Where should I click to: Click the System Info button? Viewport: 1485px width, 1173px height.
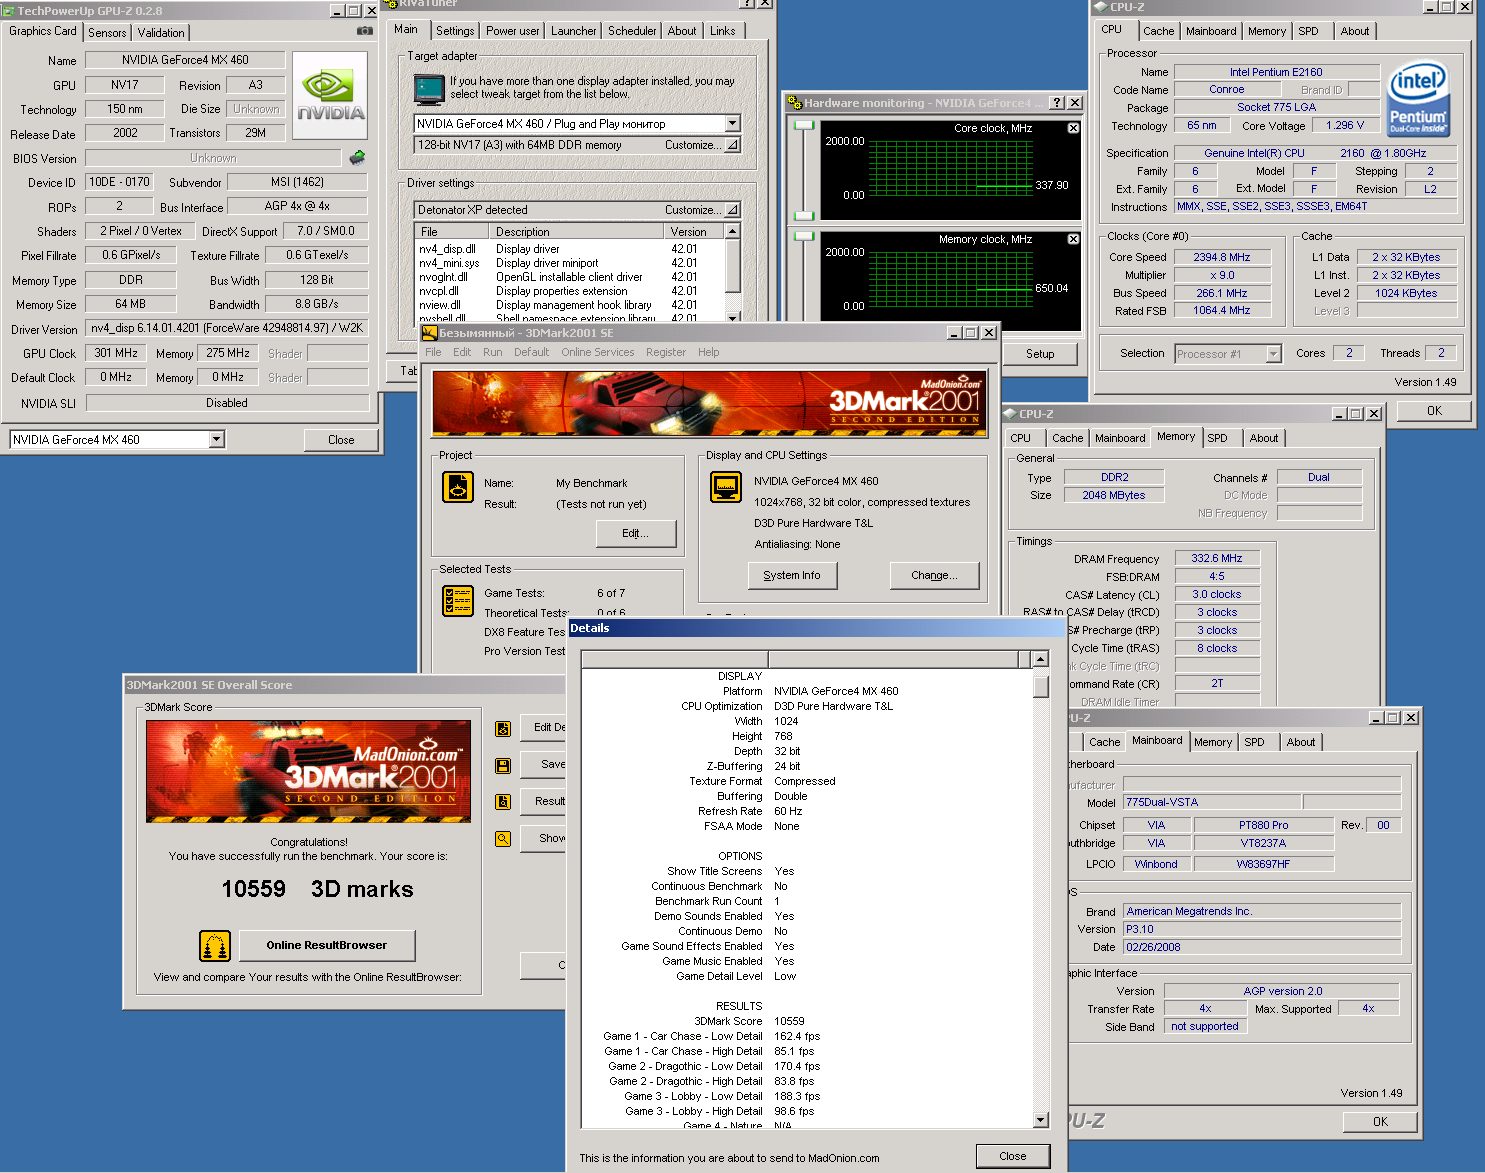(x=792, y=575)
